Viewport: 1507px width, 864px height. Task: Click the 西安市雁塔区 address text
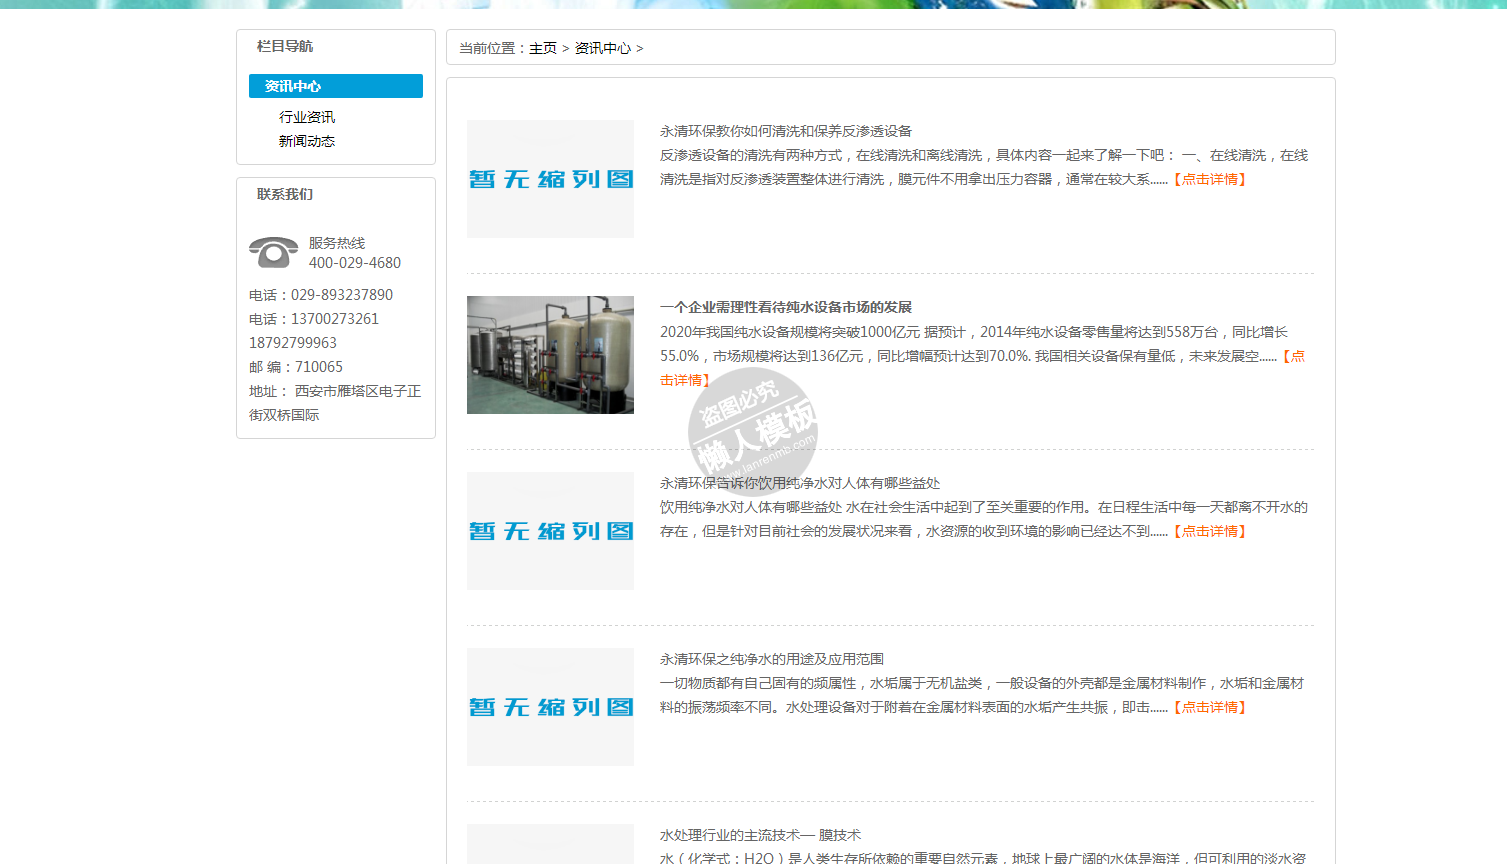pyautogui.click(x=335, y=403)
